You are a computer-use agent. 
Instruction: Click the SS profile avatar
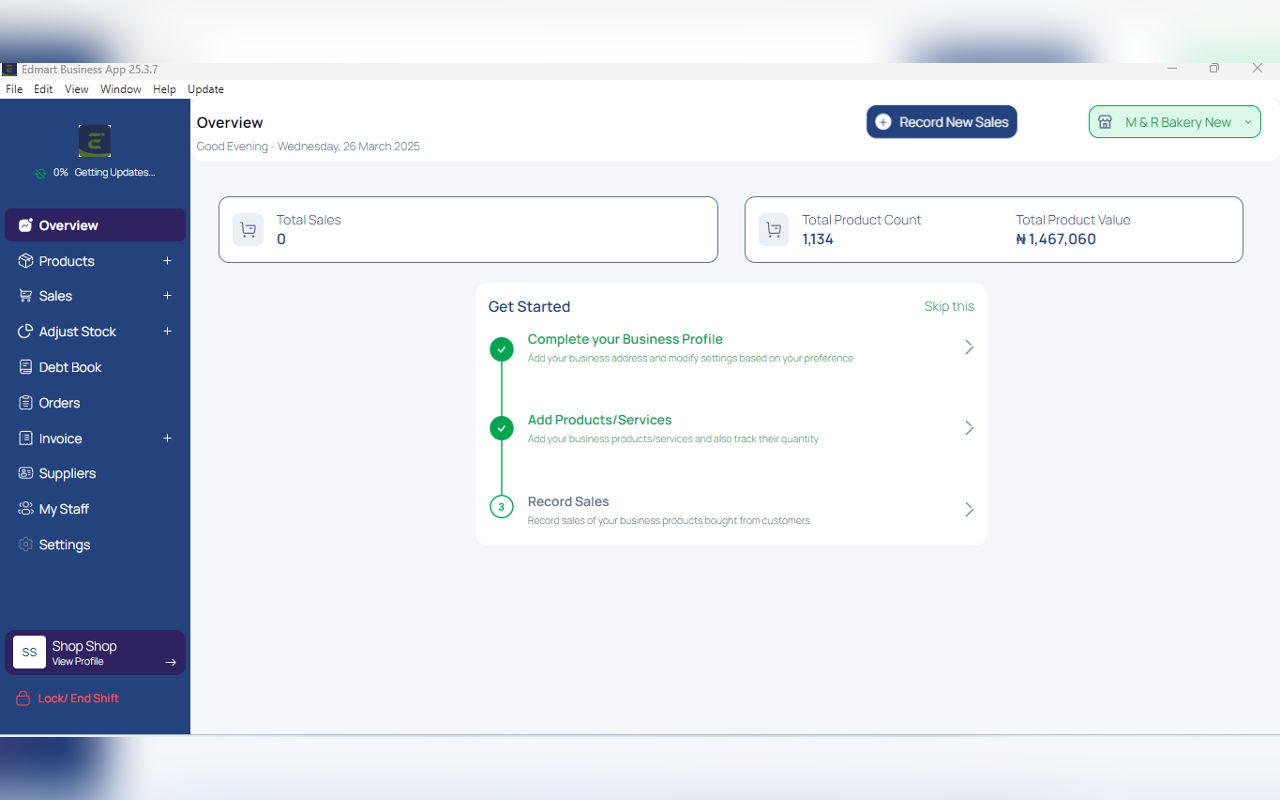click(29, 652)
